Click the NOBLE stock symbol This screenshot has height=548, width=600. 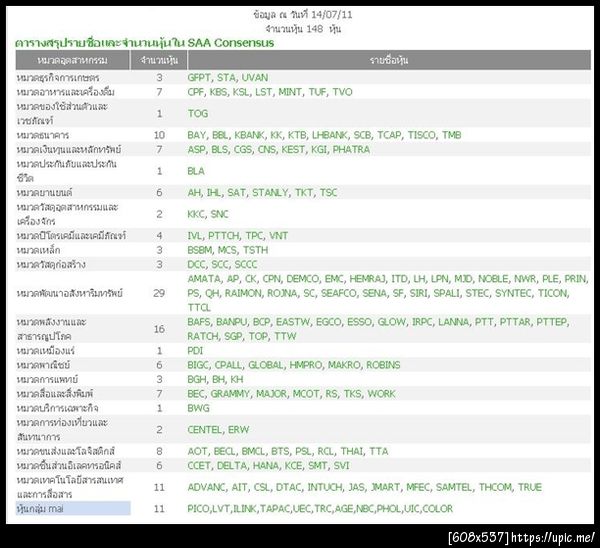[493, 279]
